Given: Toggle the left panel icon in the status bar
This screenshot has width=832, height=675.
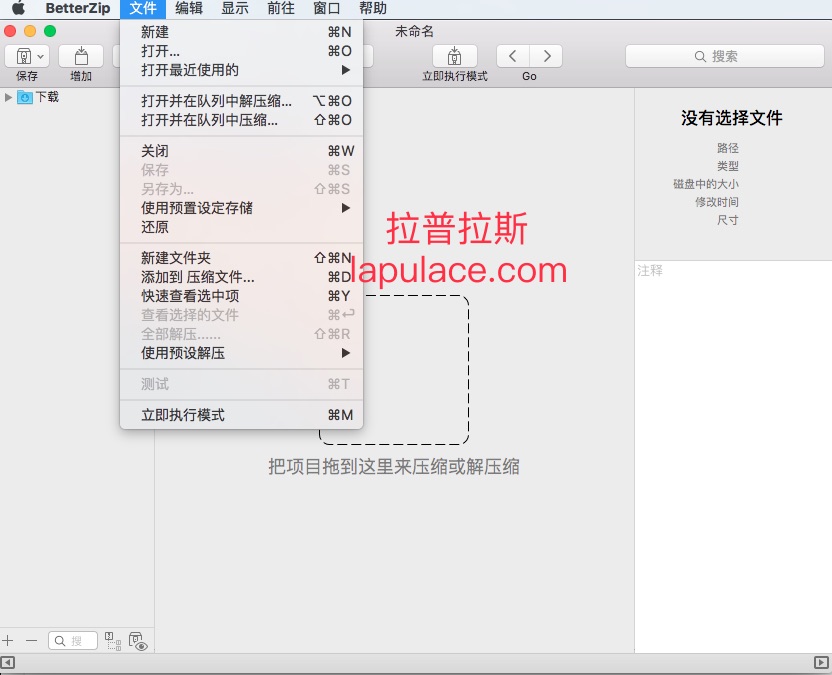Looking at the screenshot, I should [x=7, y=662].
